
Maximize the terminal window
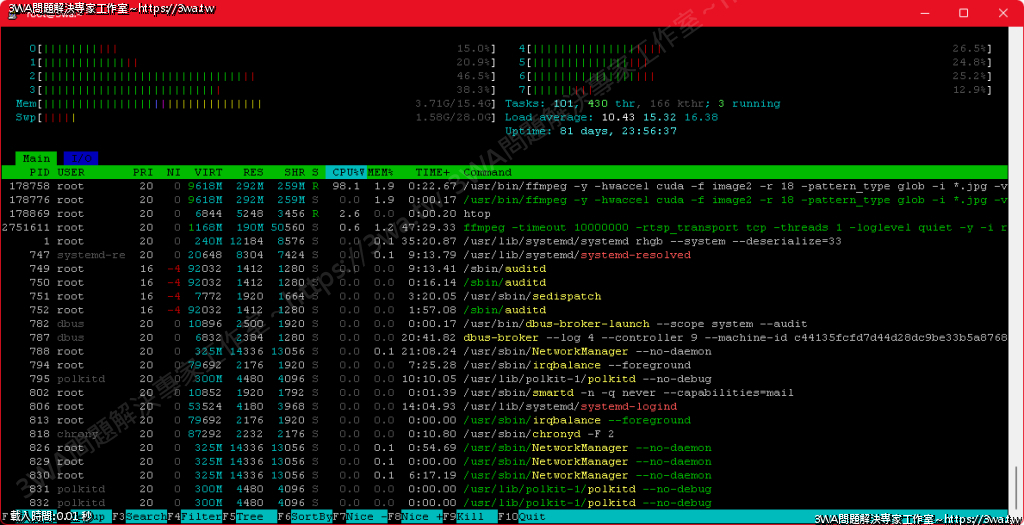pos(963,13)
